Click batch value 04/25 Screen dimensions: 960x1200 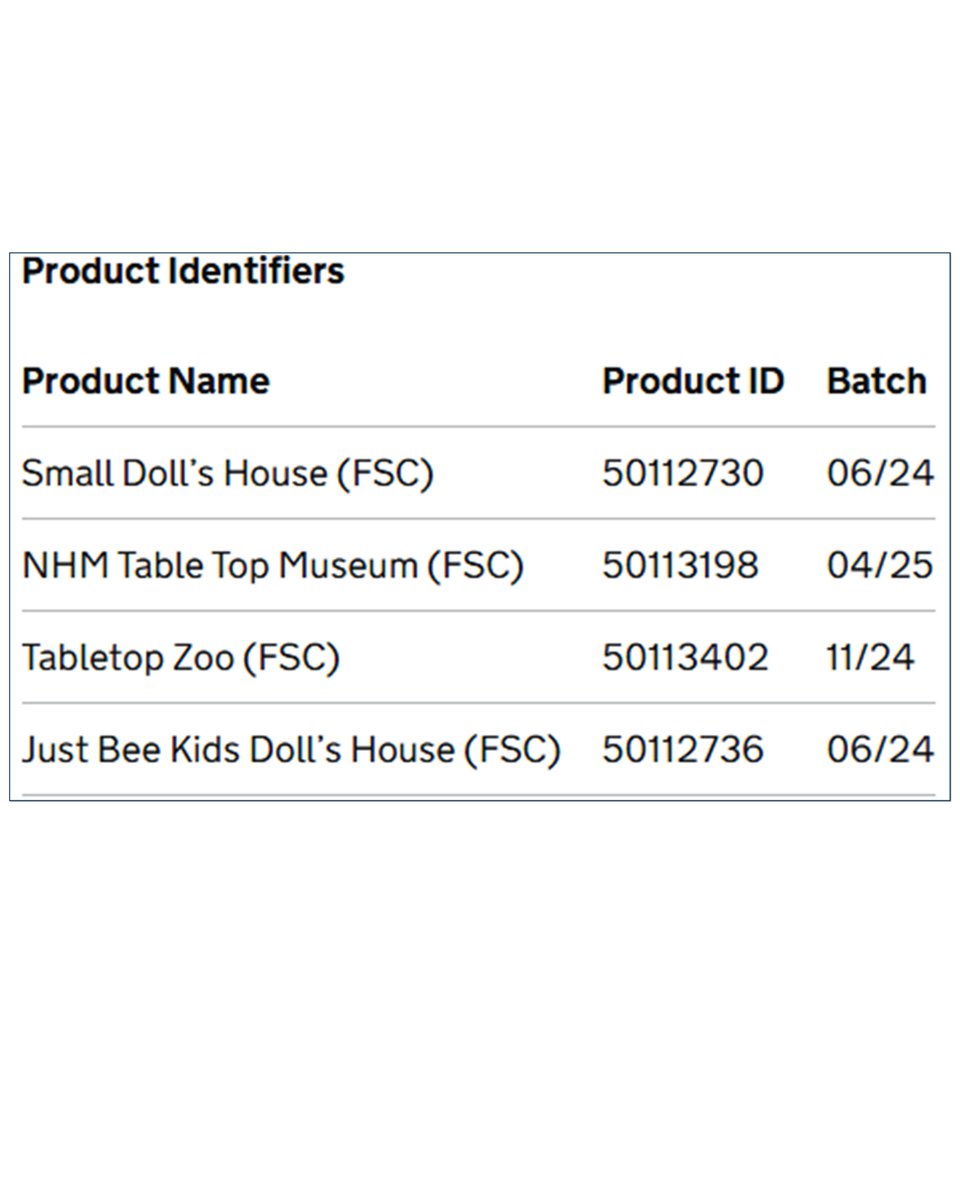point(880,565)
